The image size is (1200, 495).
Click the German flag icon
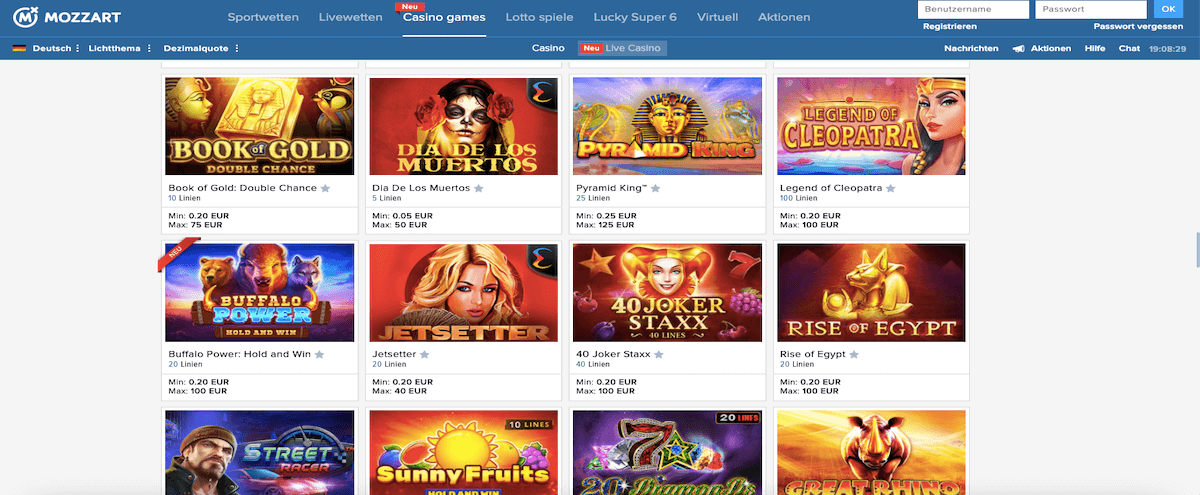[19, 48]
